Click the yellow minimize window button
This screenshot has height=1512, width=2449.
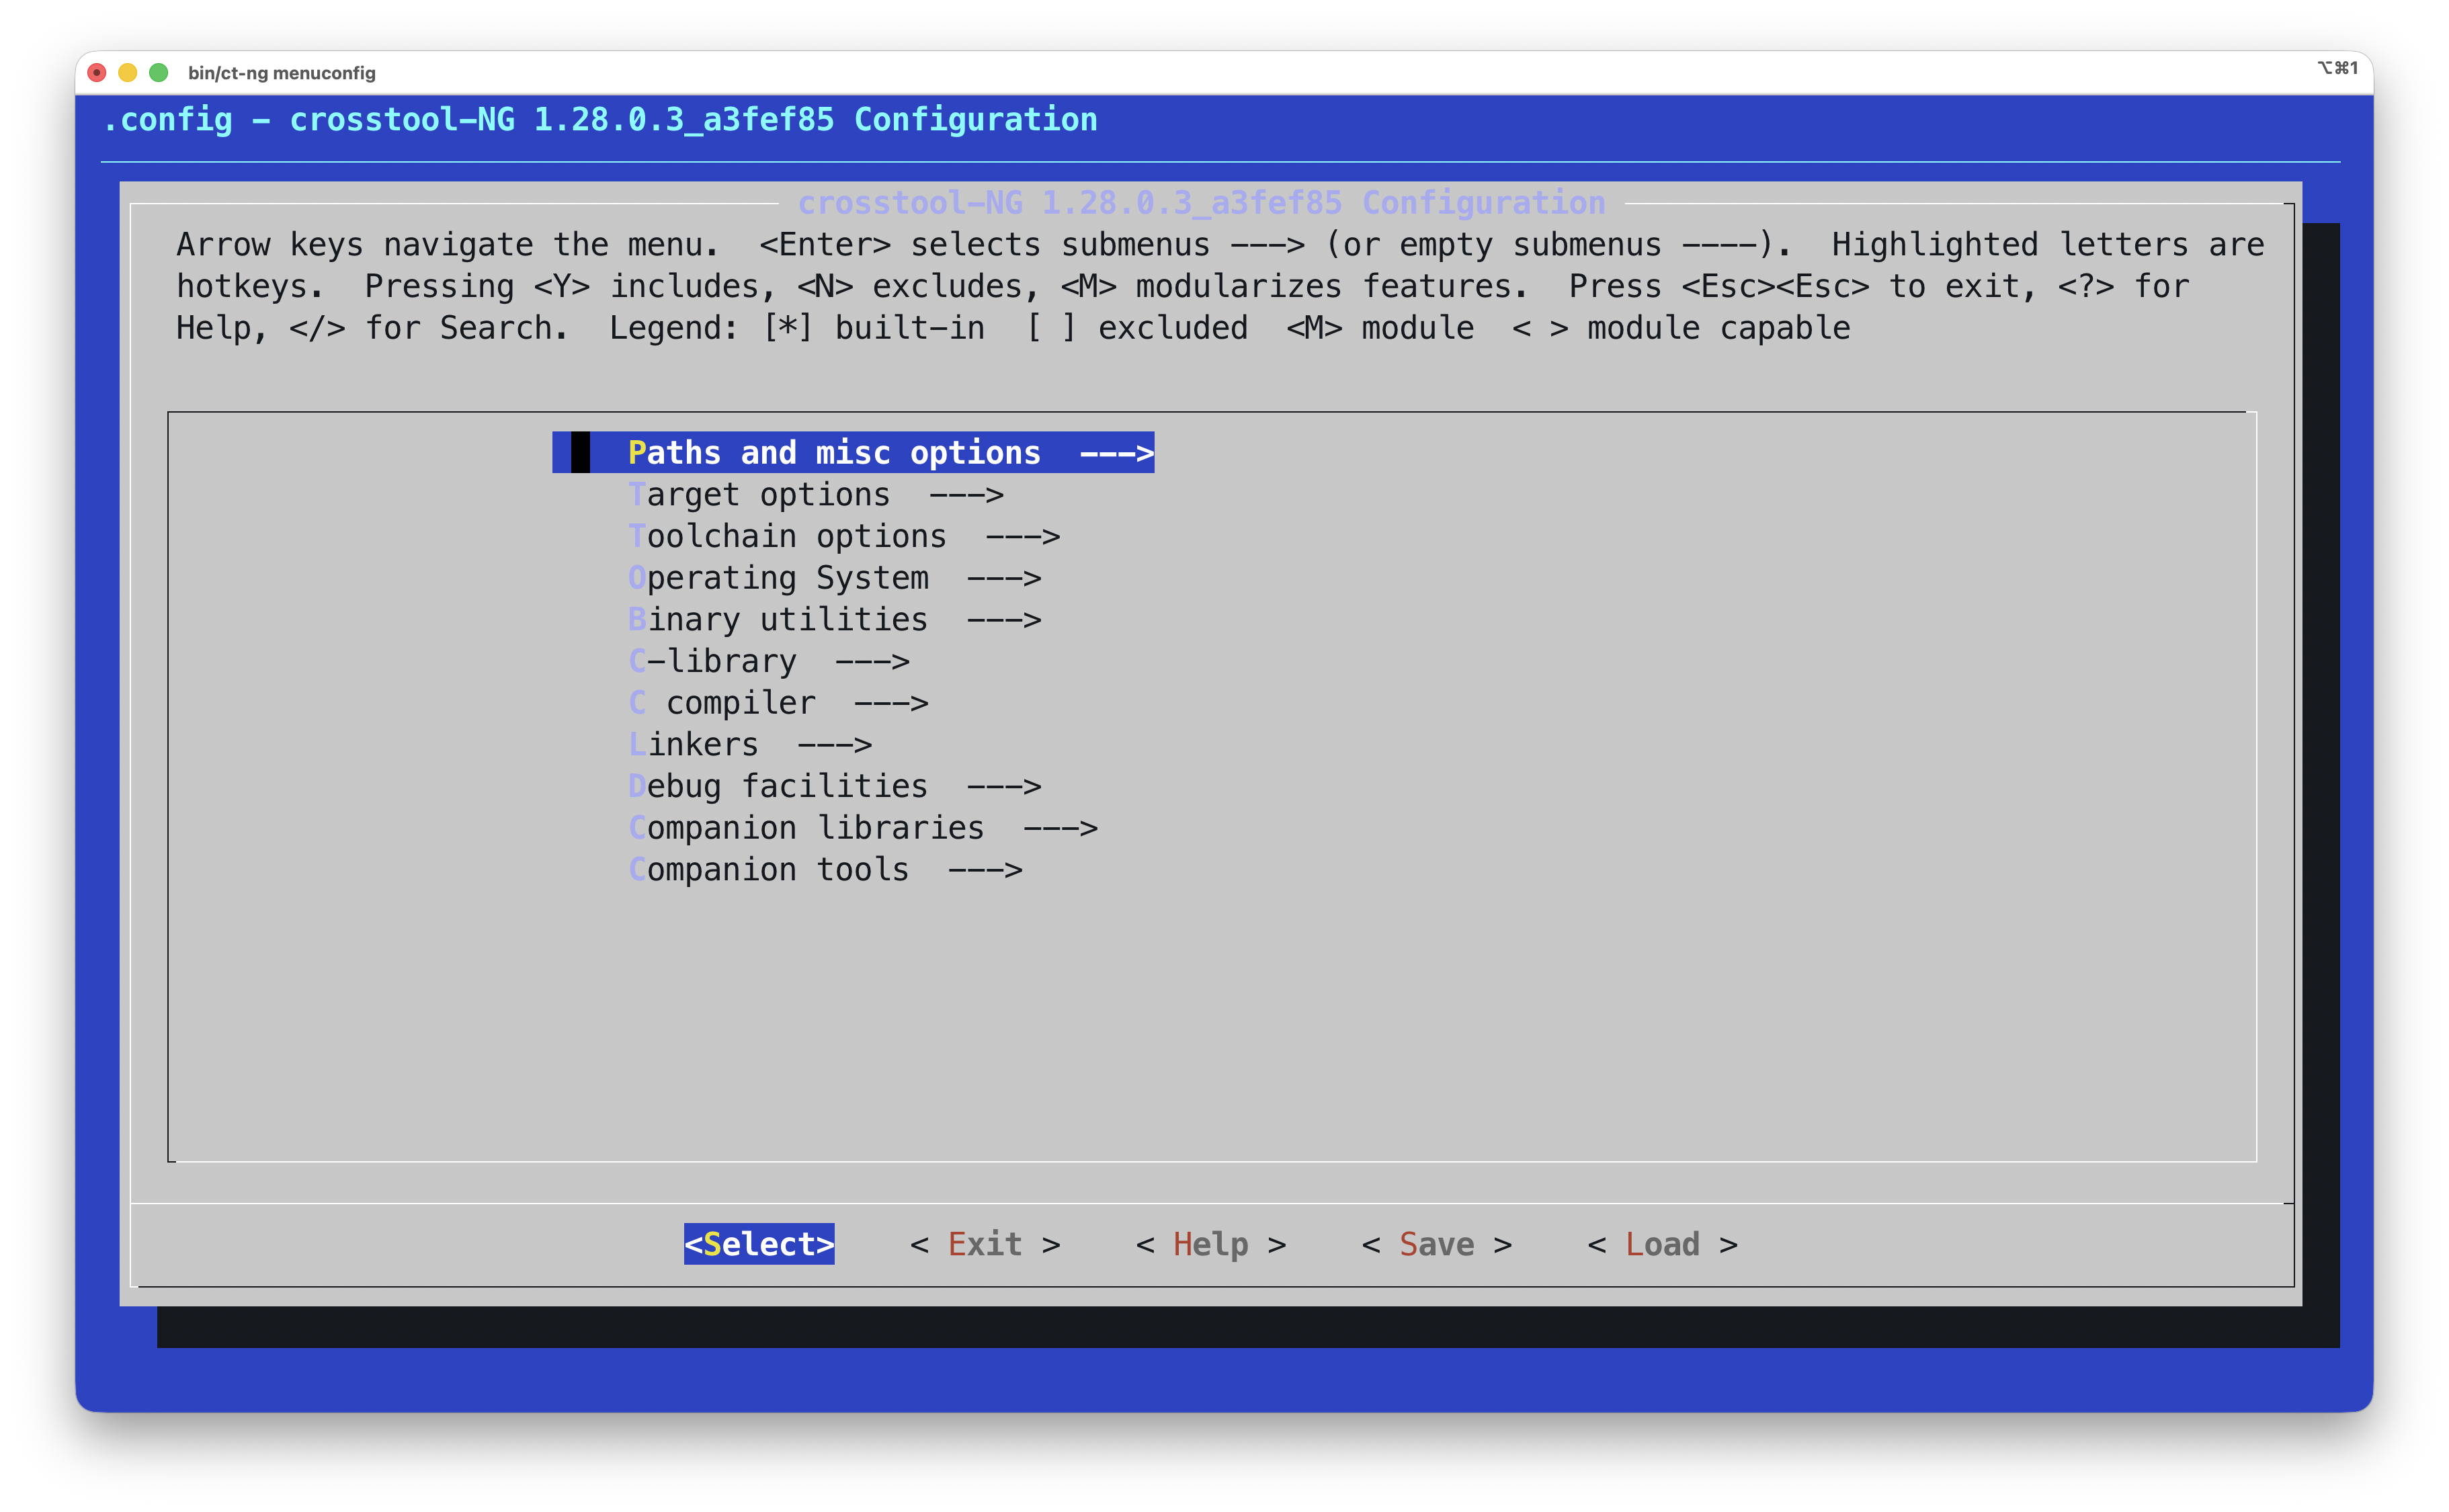pyautogui.click(x=127, y=73)
